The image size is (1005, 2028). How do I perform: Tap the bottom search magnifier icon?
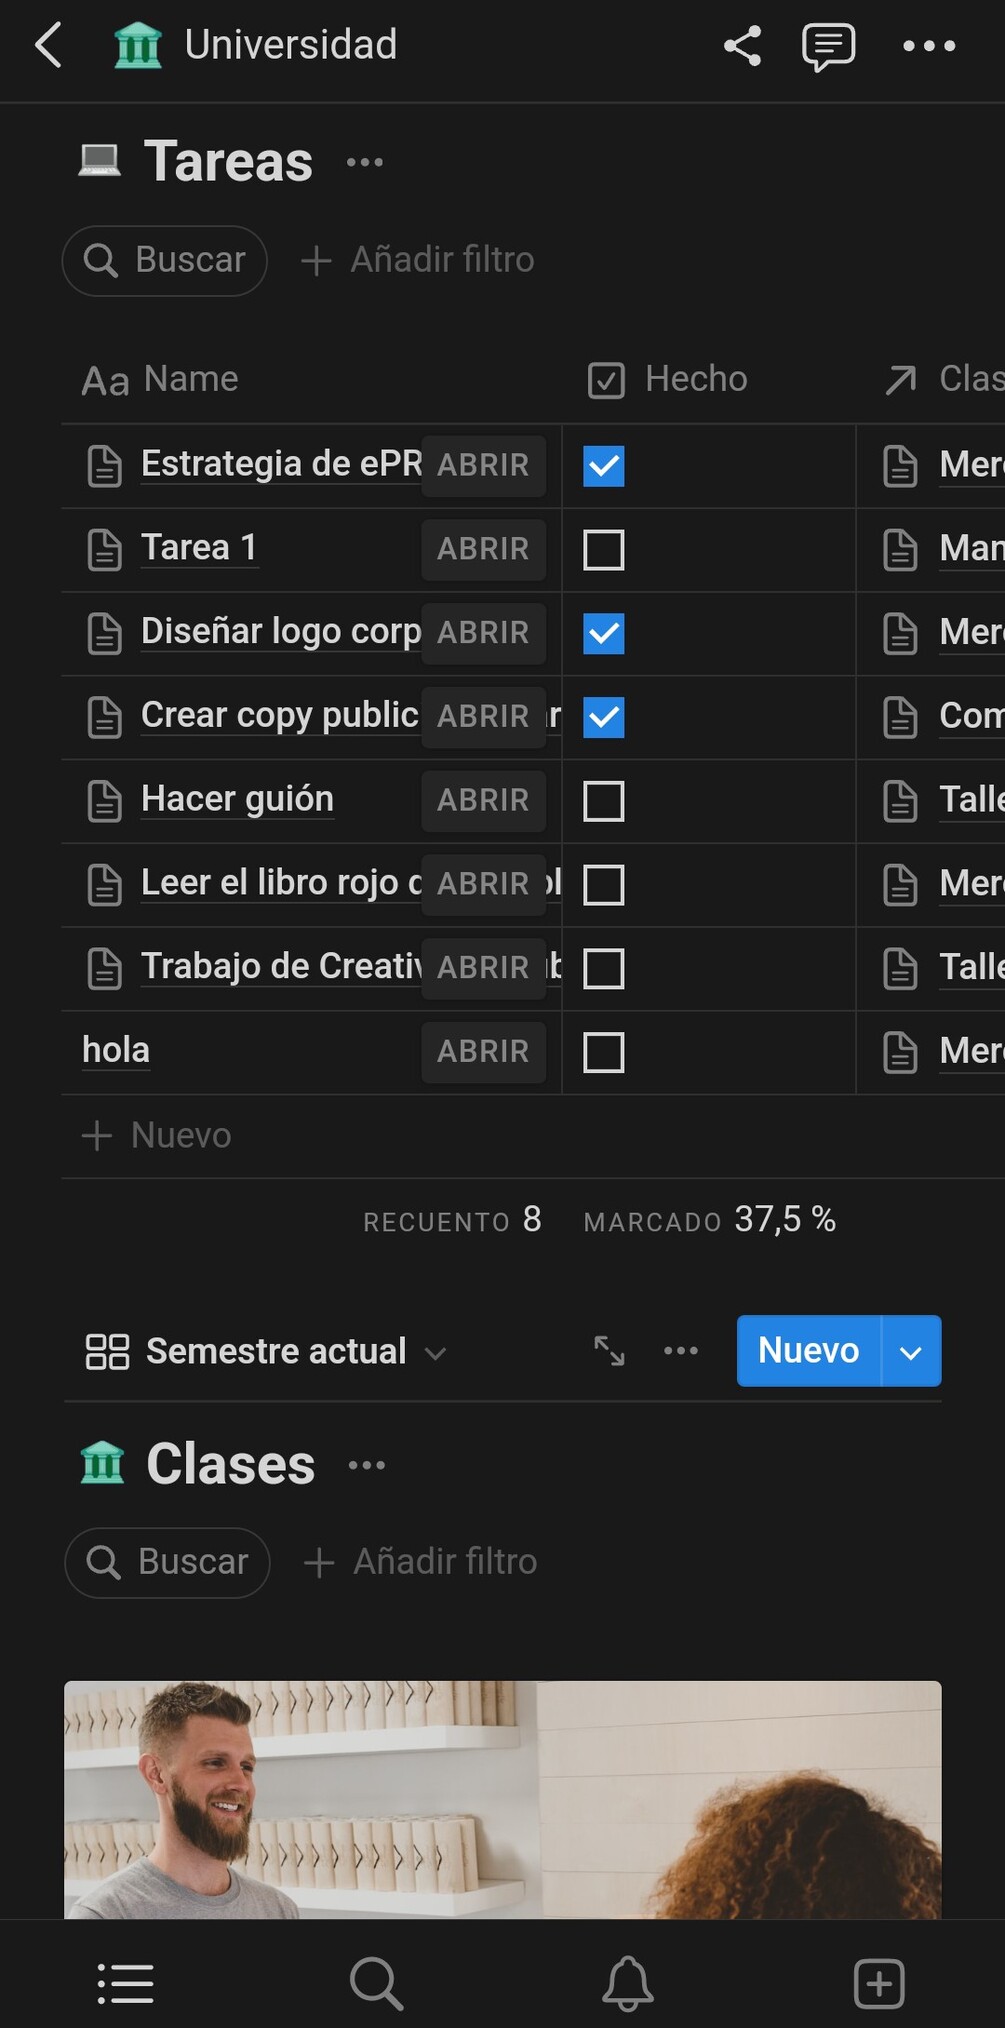[376, 1983]
